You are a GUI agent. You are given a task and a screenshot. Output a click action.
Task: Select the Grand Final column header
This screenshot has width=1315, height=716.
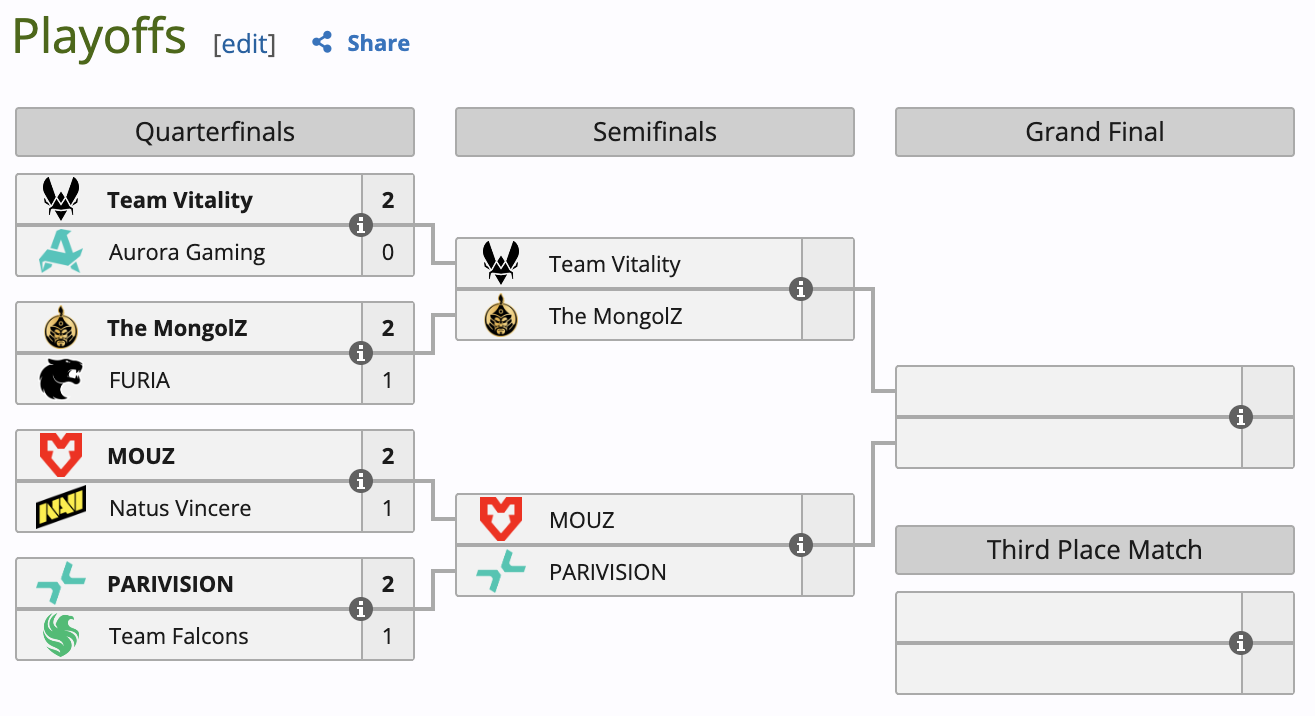(1095, 132)
